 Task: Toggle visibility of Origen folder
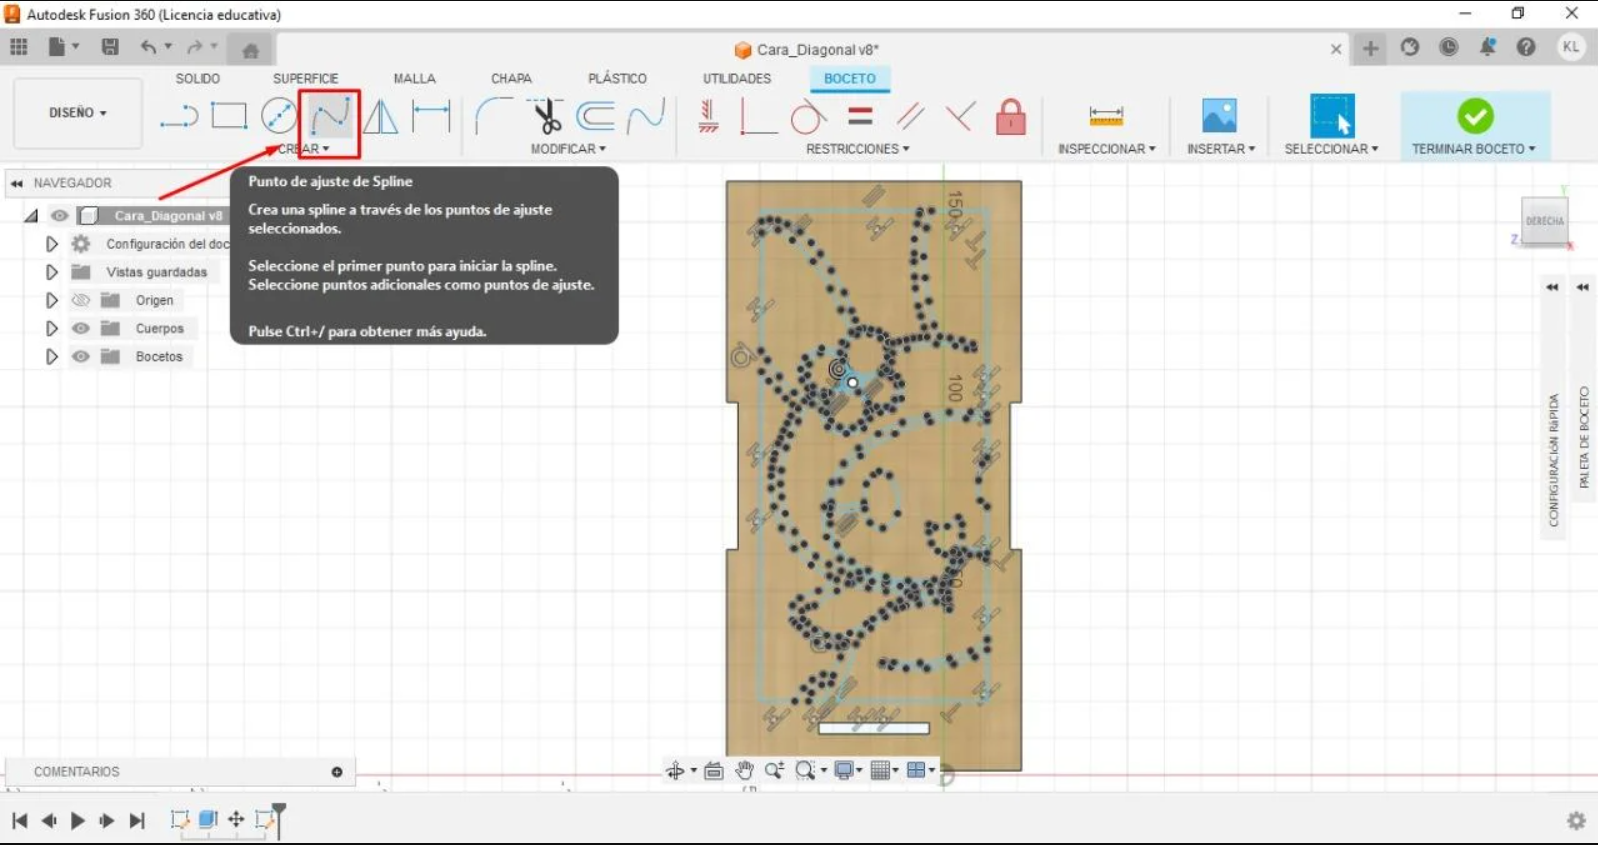(x=81, y=300)
